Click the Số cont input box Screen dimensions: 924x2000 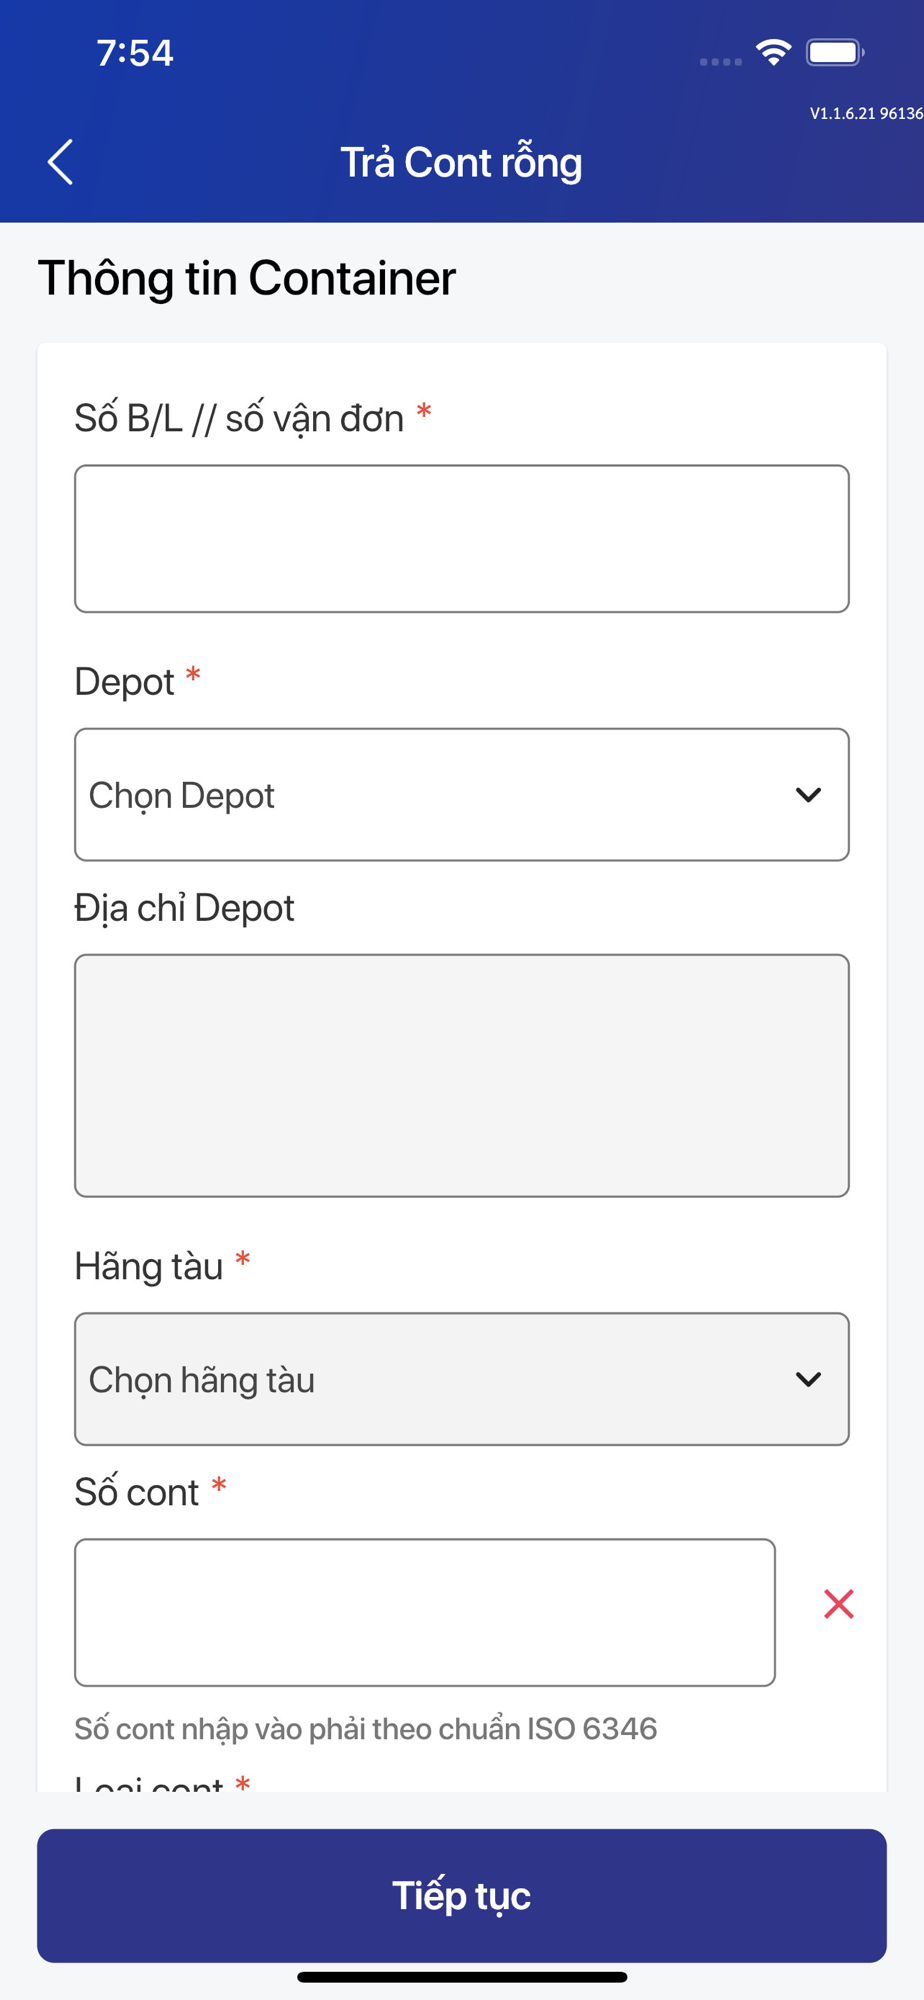pyautogui.click(x=424, y=1612)
